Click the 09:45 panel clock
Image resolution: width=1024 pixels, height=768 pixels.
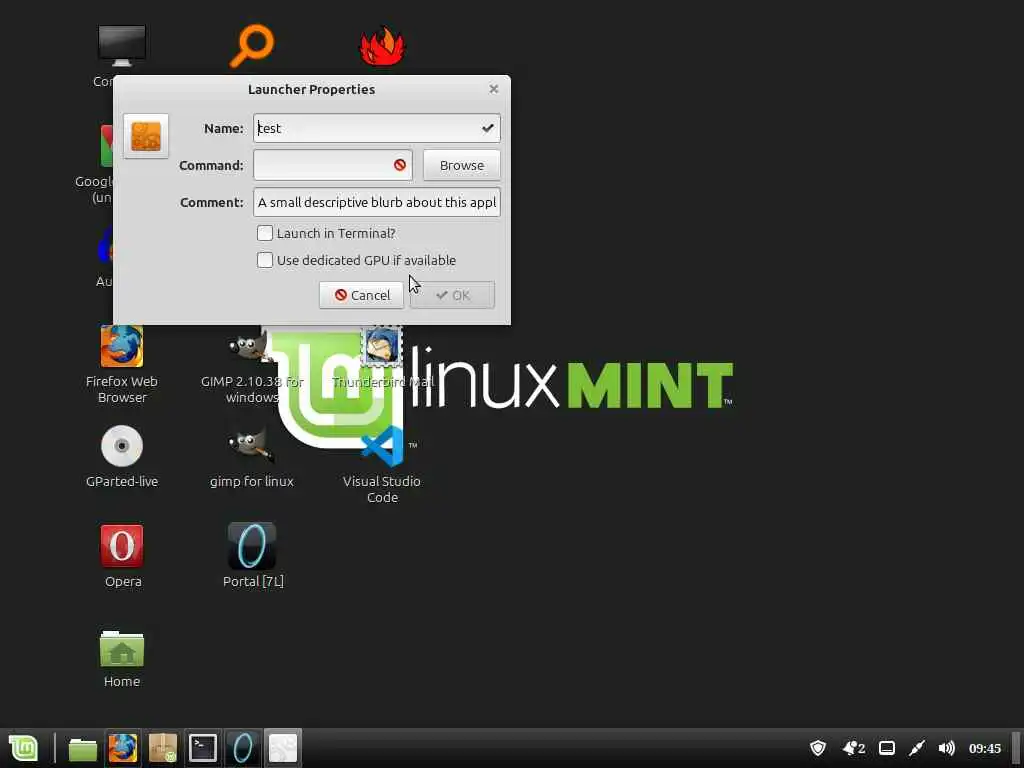click(x=985, y=748)
